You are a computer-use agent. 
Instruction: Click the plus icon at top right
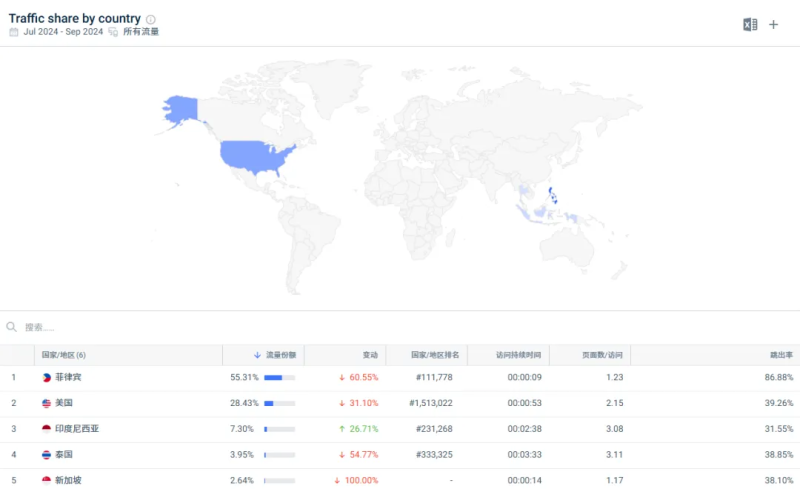pyautogui.click(x=773, y=24)
